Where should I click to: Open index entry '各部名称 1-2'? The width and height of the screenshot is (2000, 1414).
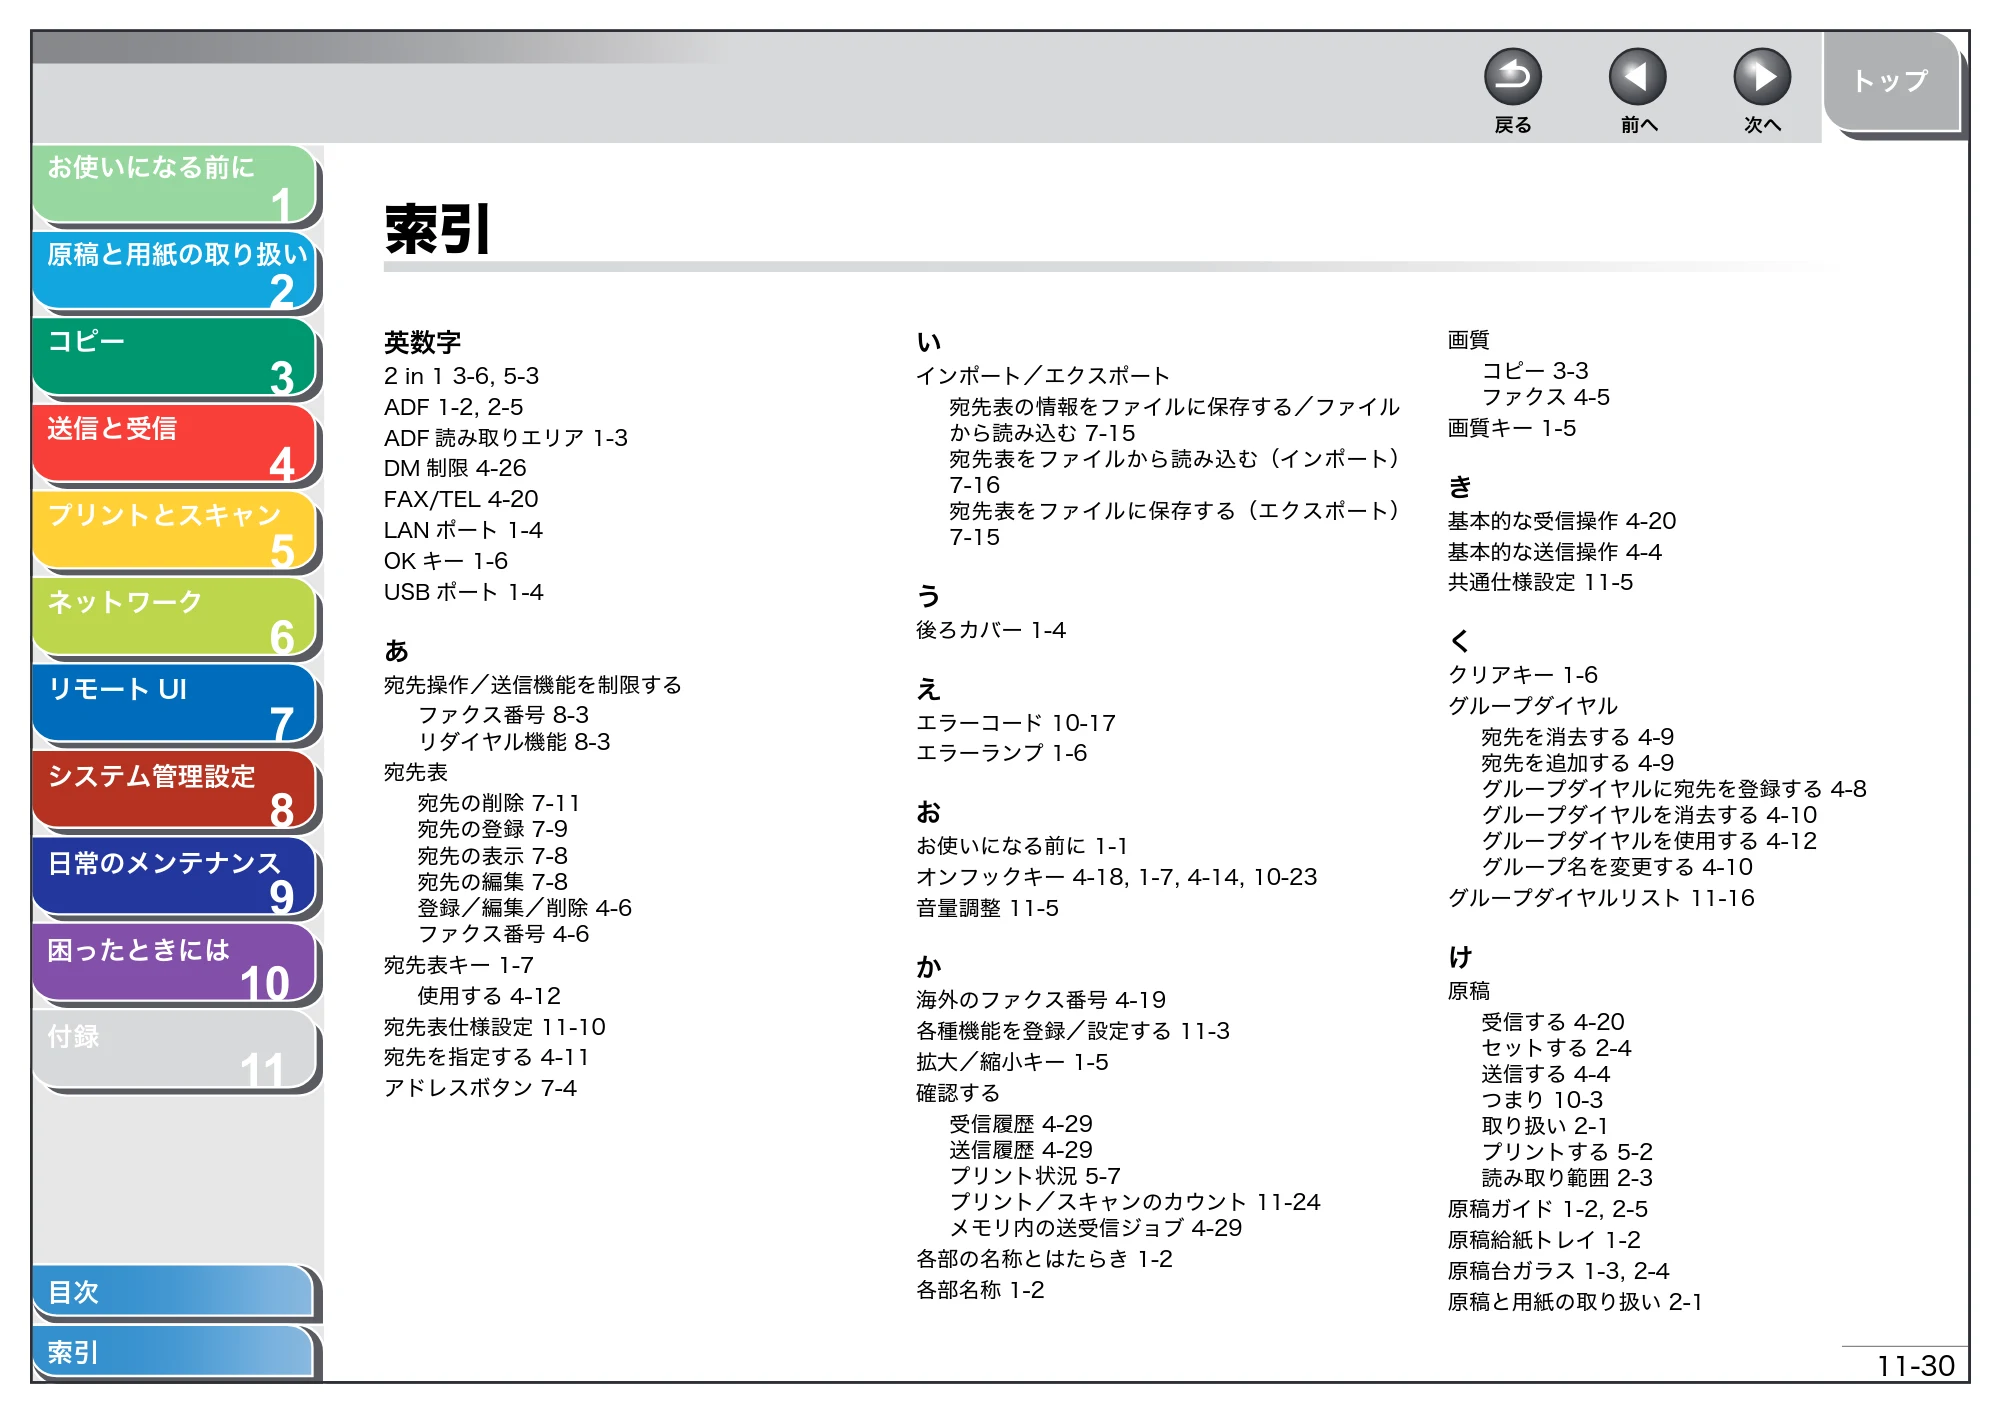980,1290
